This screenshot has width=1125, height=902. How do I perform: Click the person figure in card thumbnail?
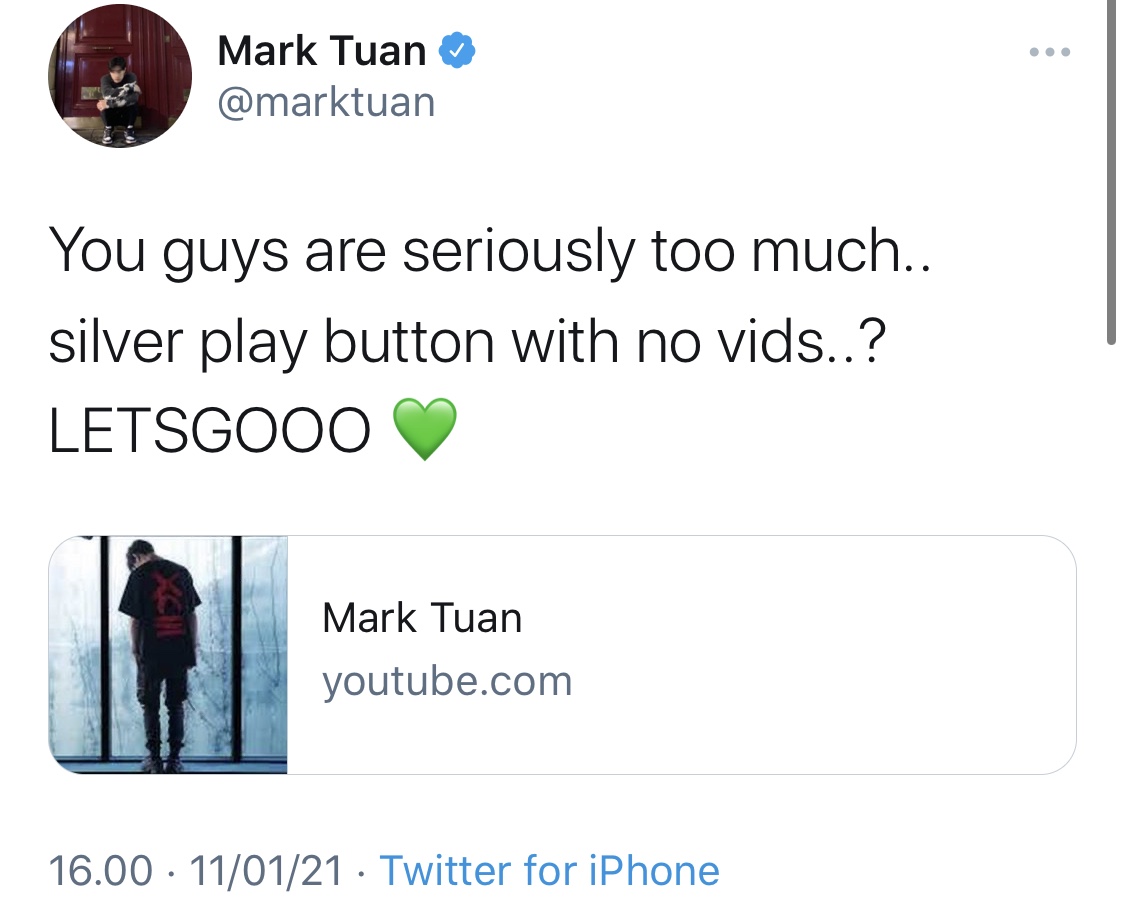click(160, 653)
